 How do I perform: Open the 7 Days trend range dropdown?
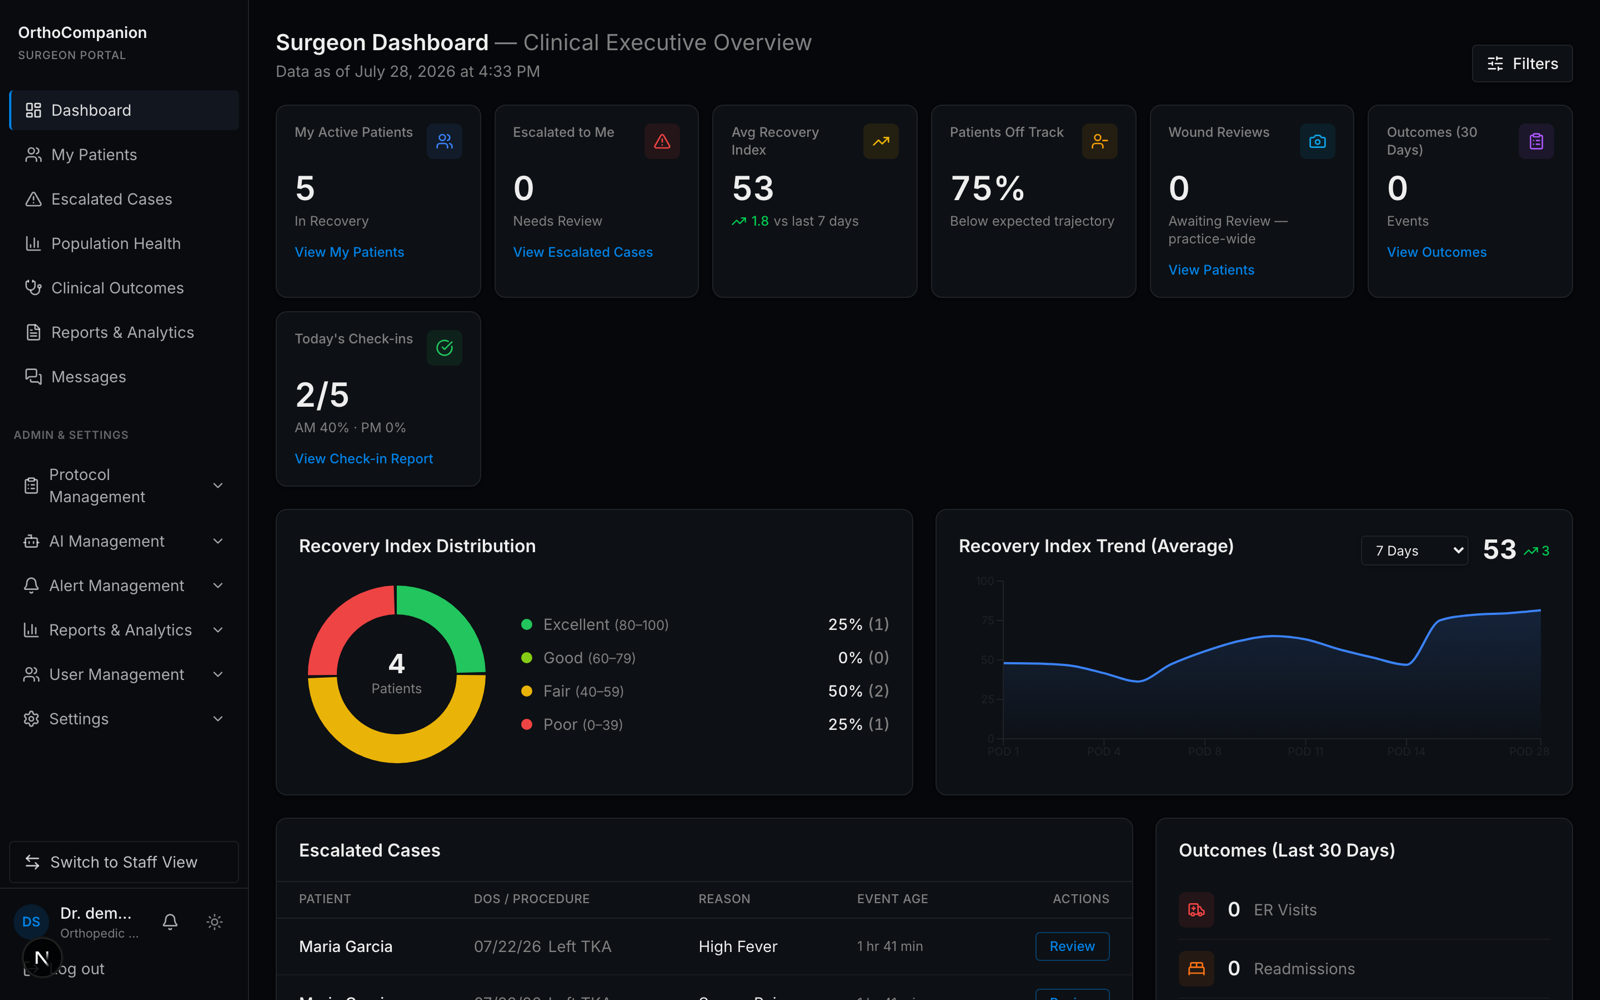[1414, 551]
